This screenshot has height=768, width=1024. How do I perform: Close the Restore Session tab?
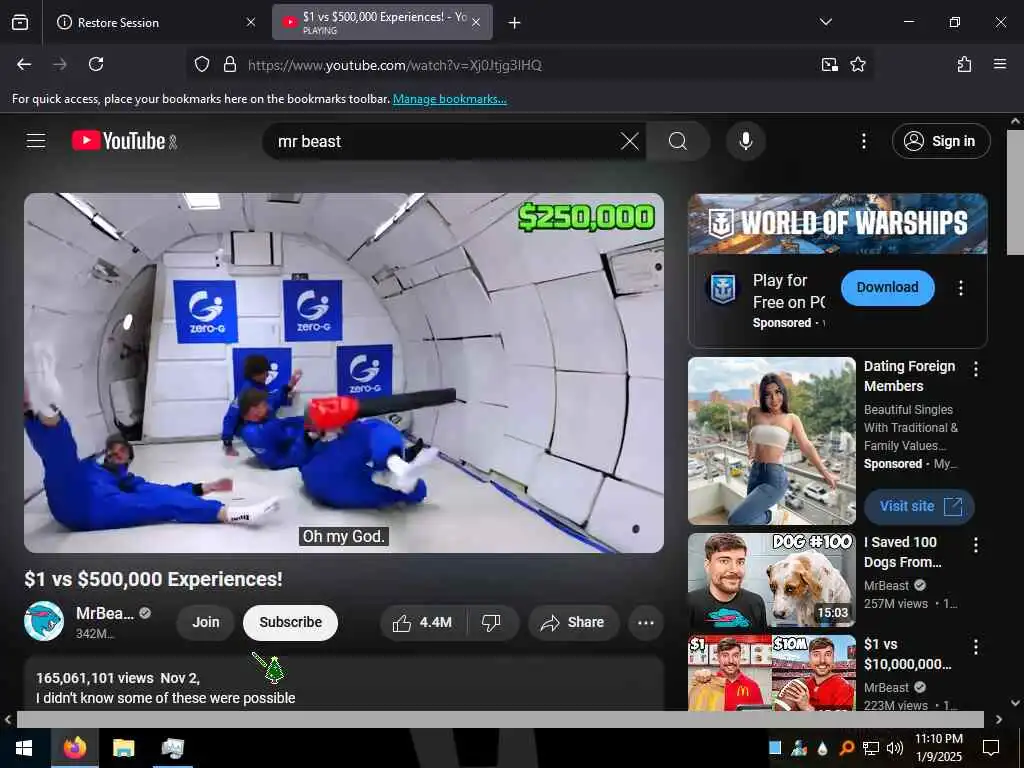coord(250,22)
